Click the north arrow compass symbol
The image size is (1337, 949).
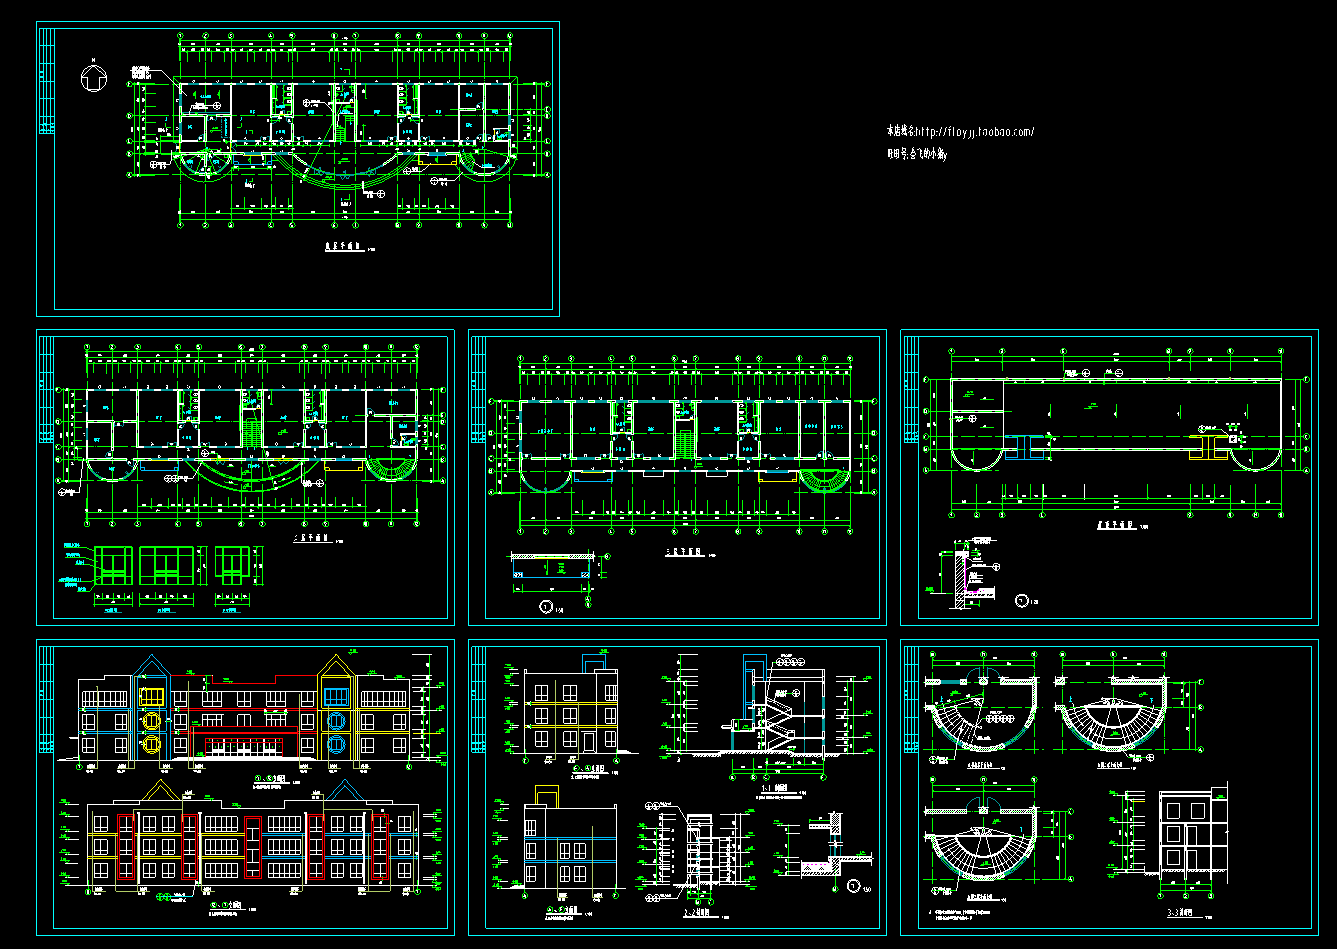[x=92, y=76]
